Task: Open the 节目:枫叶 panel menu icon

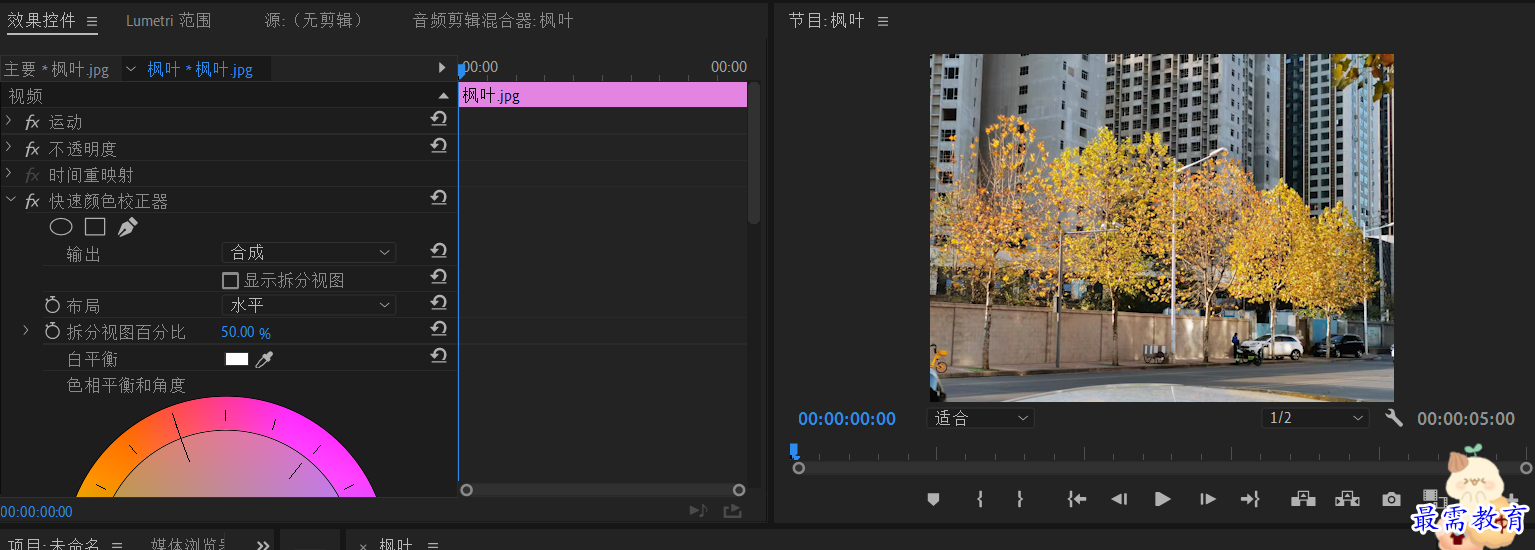Action: [x=882, y=21]
